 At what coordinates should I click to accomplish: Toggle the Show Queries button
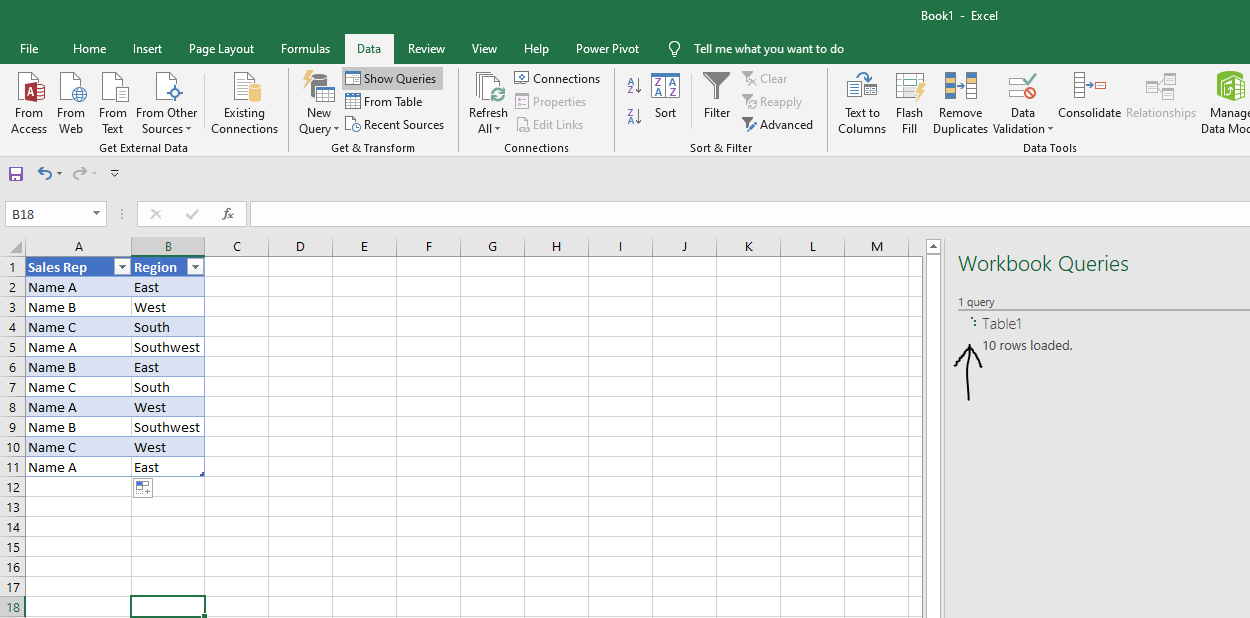(x=392, y=79)
